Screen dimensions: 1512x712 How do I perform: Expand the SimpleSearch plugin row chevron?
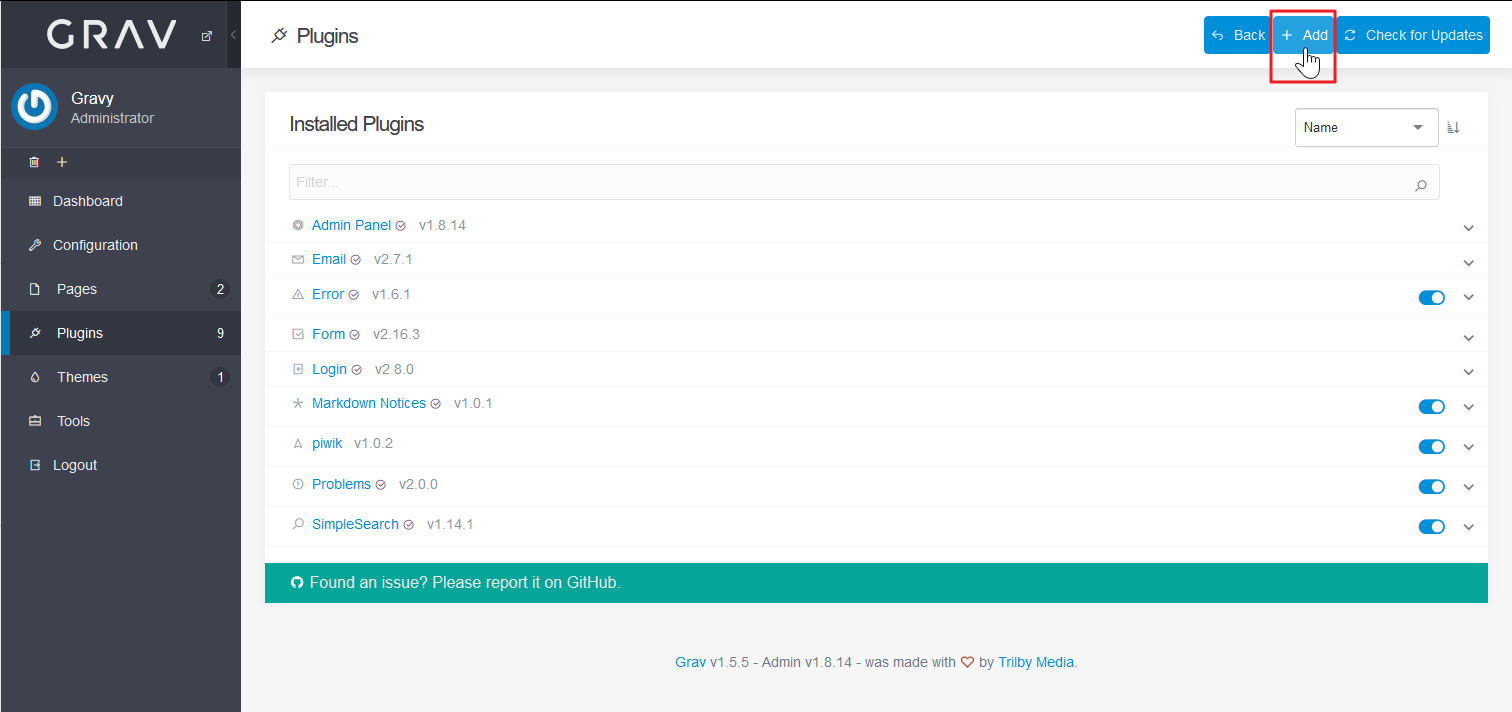pyautogui.click(x=1468, y=526)
